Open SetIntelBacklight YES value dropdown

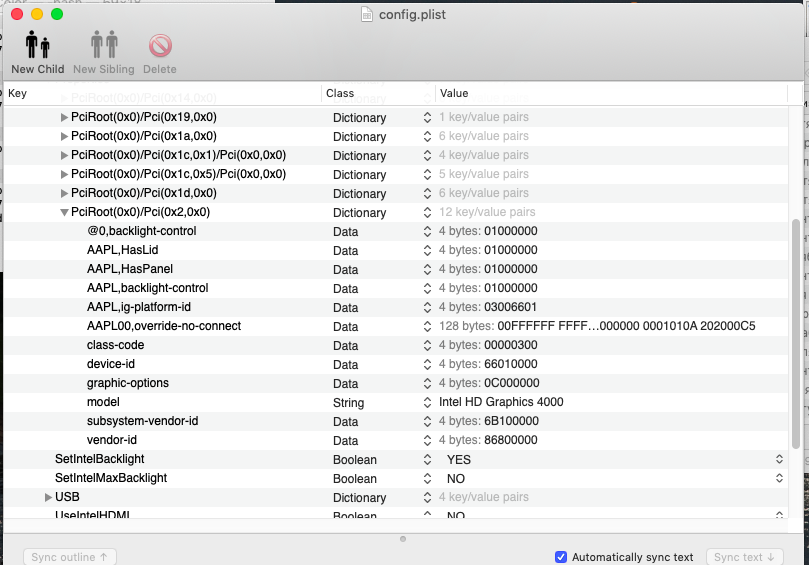779,459
